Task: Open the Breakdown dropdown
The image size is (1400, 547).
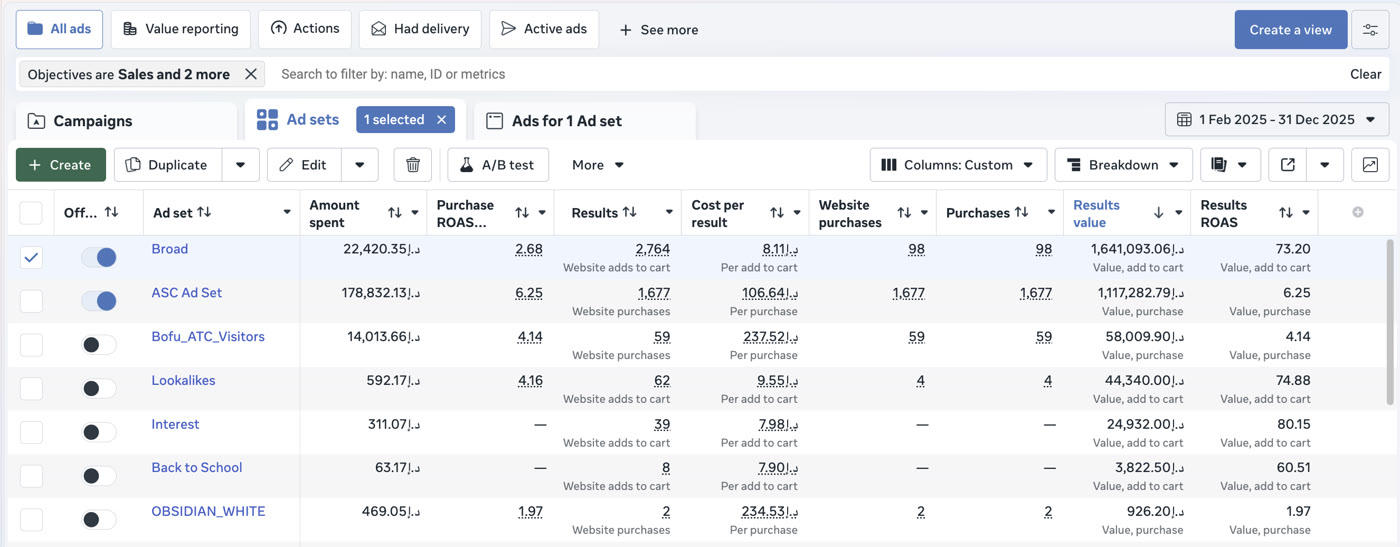Action: coord(1124,165)
